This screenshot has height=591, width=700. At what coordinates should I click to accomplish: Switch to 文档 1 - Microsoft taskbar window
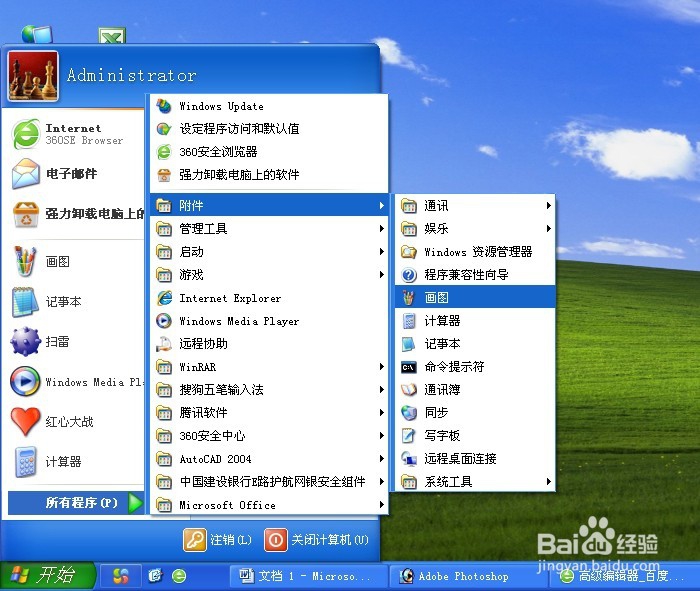[x=308, y=576]
